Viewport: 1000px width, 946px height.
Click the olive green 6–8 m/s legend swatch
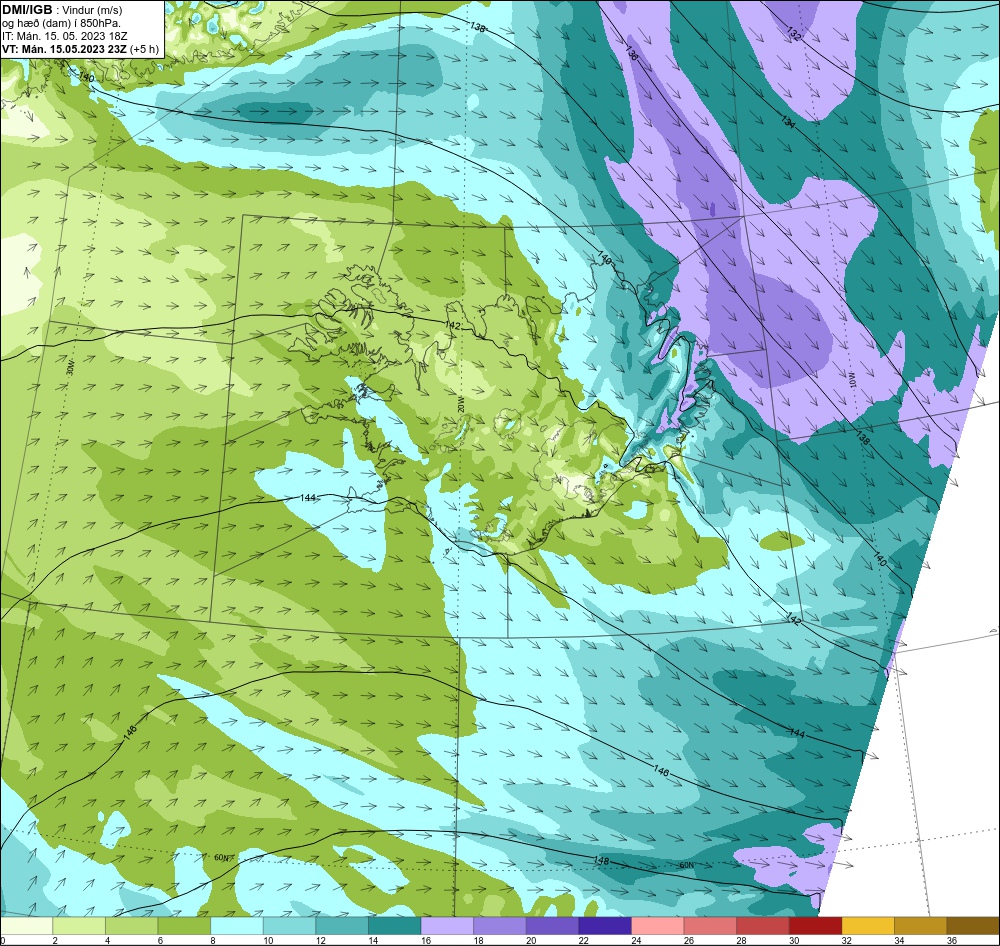click(184, 925)
